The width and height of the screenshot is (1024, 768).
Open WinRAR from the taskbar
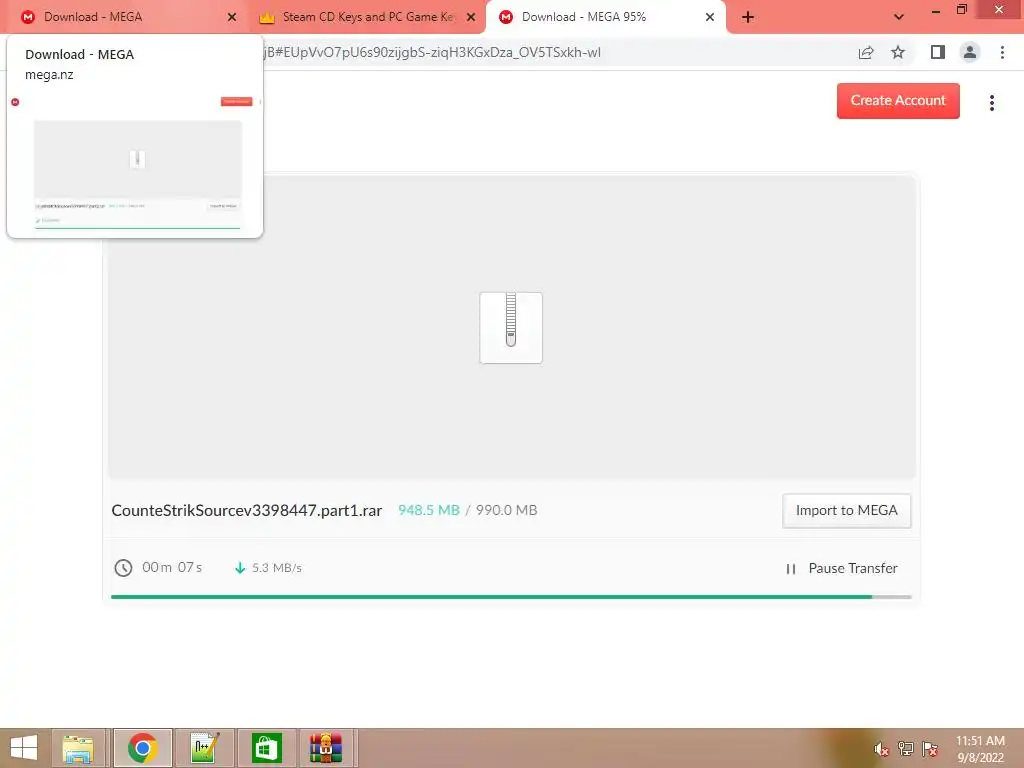point(326,748)
